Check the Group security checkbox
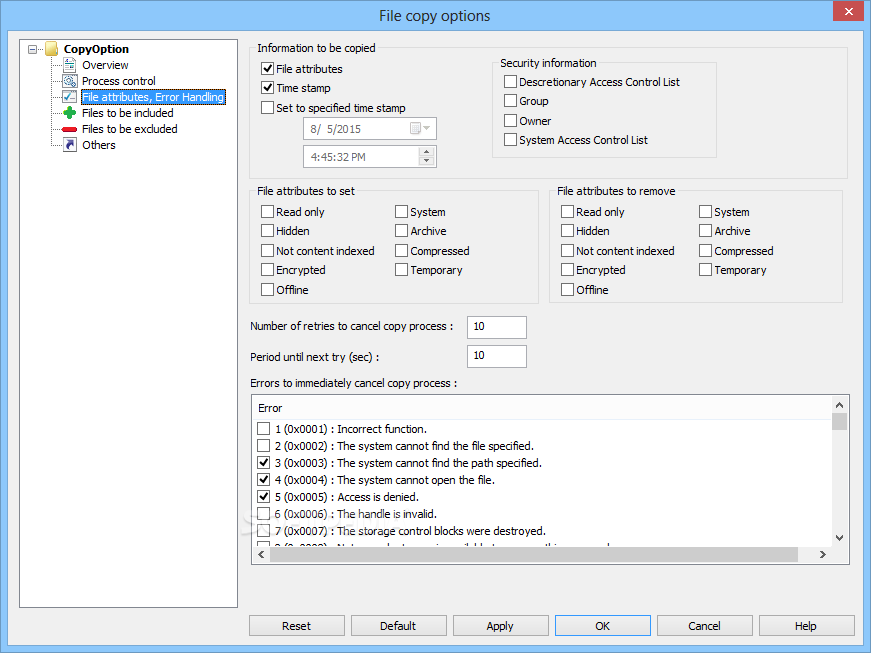Screen dimensions: 871x653 coord(510,101)
